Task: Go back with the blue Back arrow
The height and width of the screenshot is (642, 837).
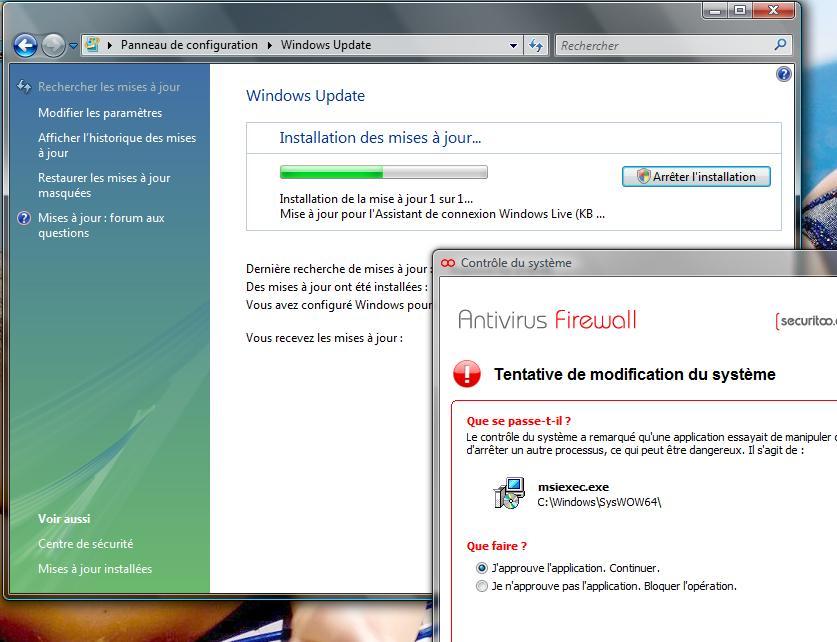Action: click(25, 45)
